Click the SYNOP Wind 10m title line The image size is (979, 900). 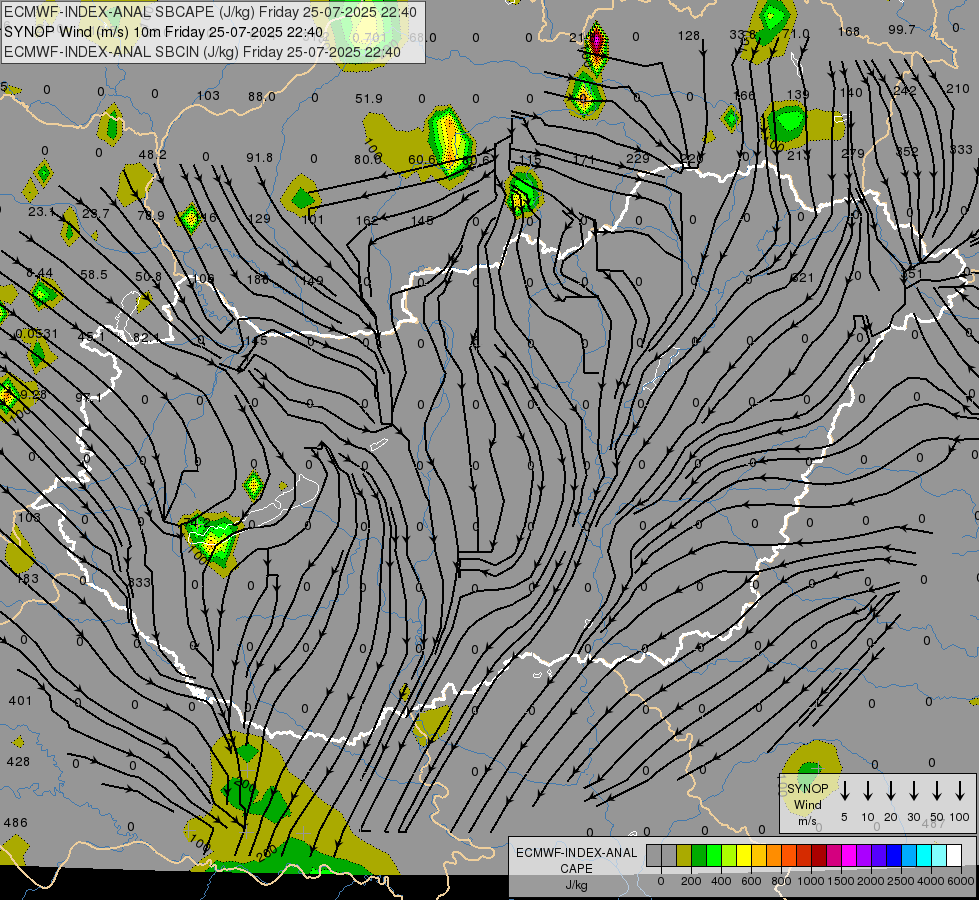pyautogui.click(x=164, y=32)
